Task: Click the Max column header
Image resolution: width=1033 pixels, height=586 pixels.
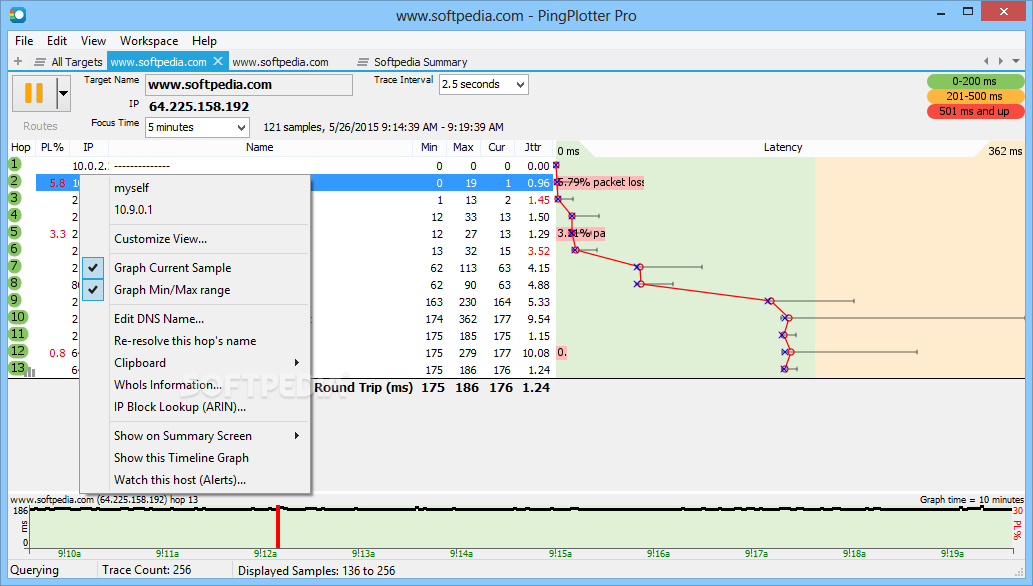Action: click(463, 147)
